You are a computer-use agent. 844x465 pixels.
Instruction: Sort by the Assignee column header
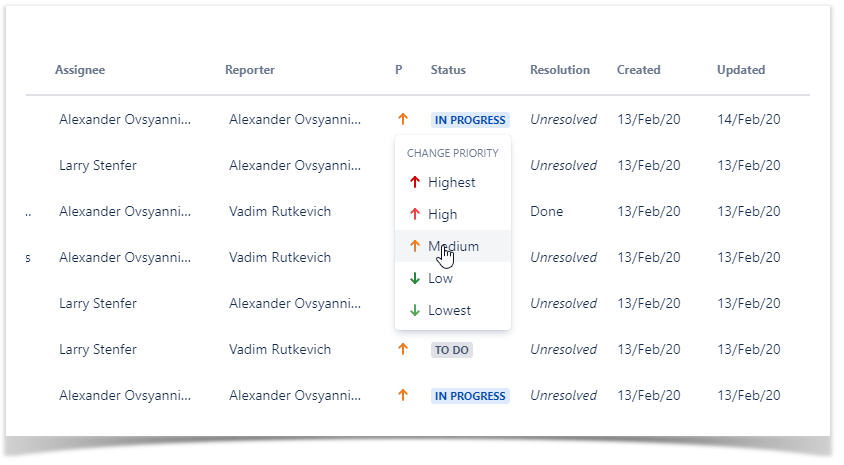pyautogui.click(x=80, y=70)
